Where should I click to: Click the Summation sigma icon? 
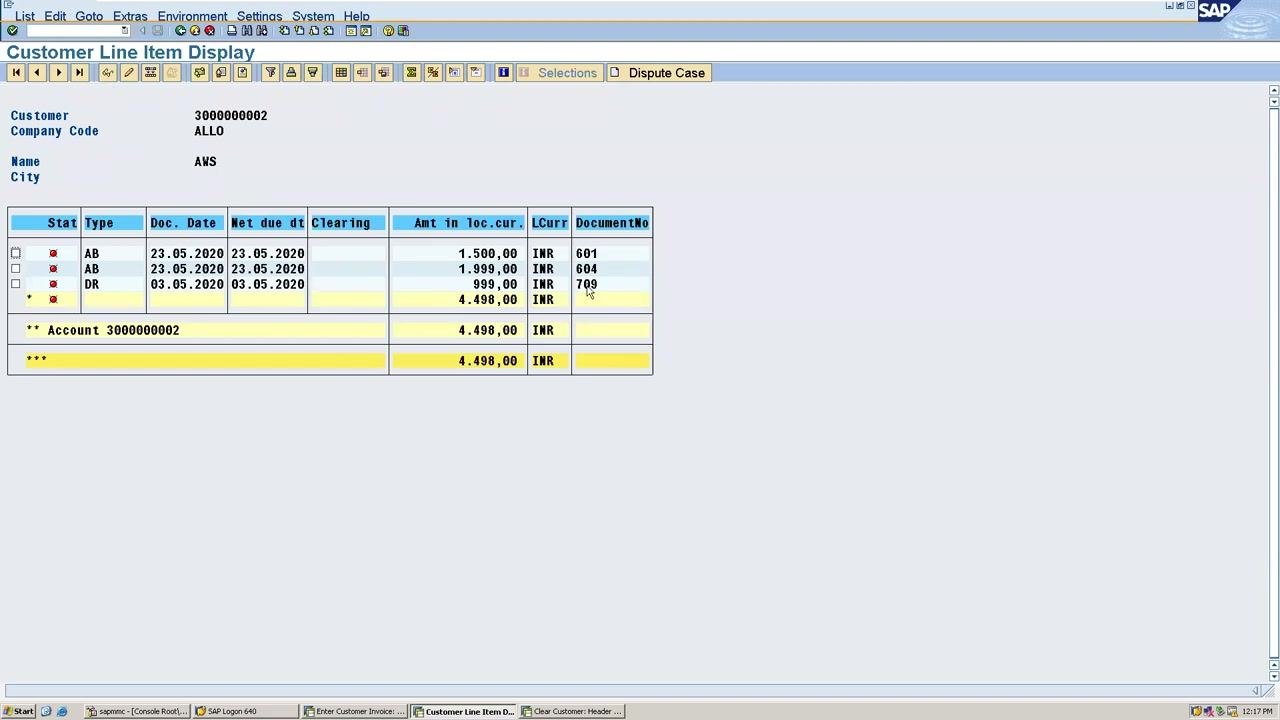(x=411, y=73)
